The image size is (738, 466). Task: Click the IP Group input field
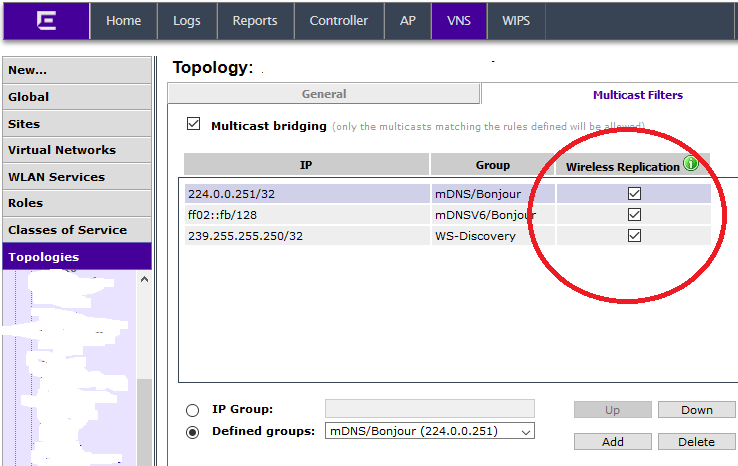[429, 408]
